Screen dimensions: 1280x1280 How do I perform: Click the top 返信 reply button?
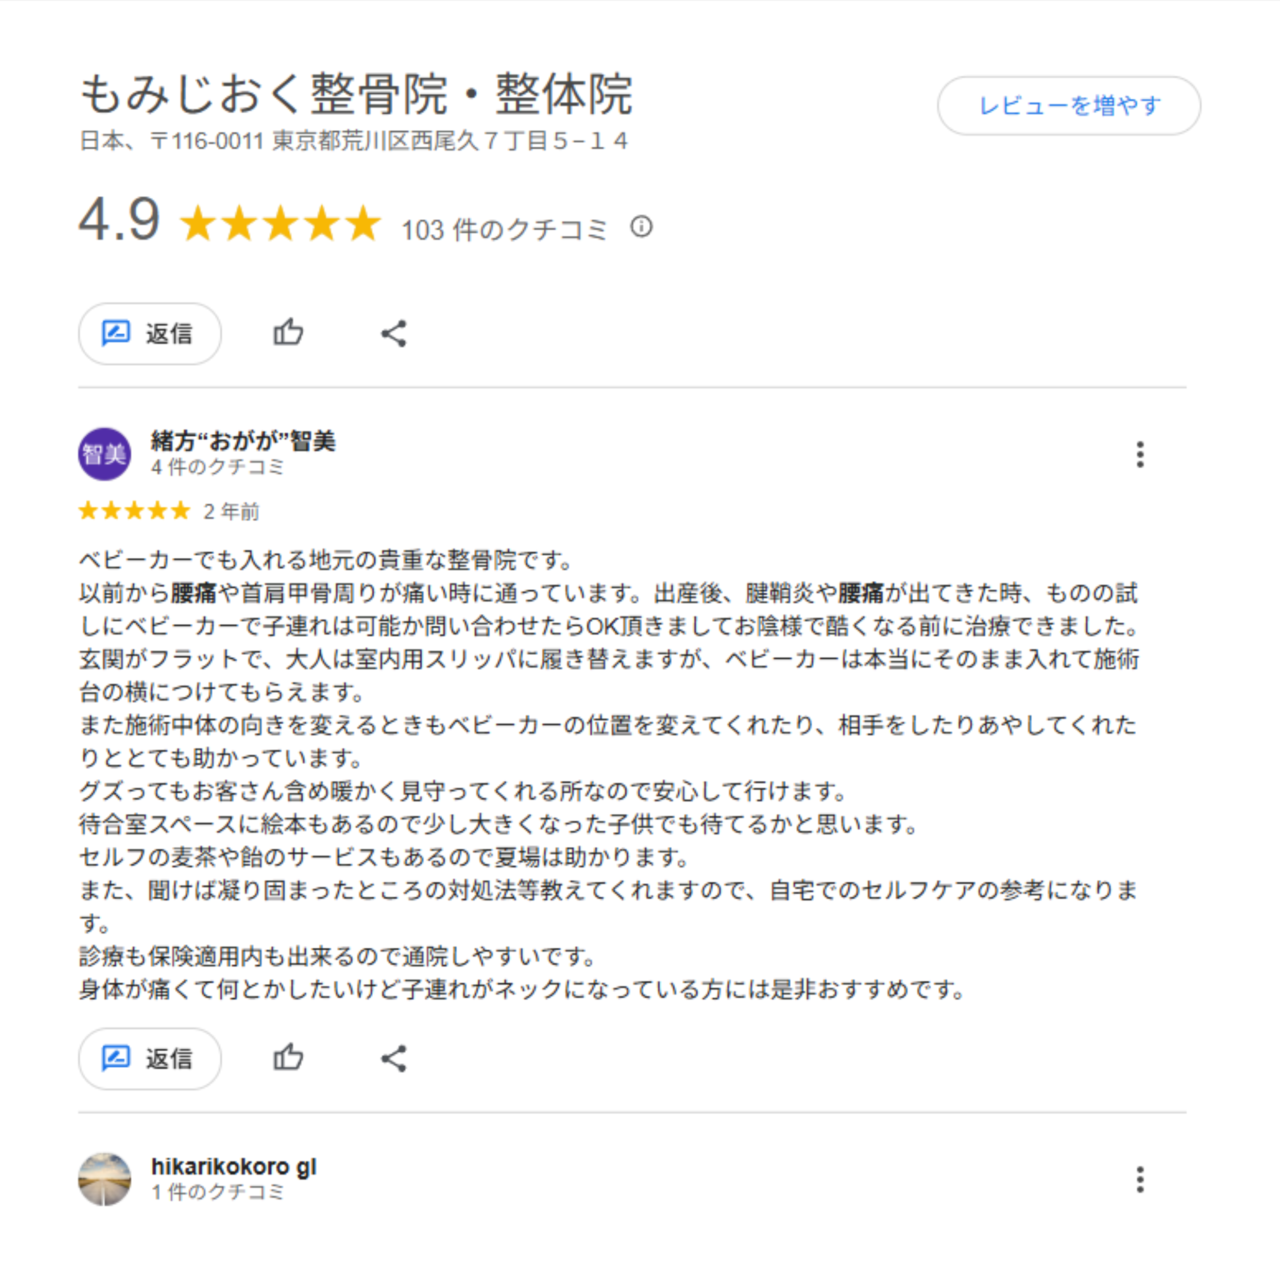click(x=150, y=333)
